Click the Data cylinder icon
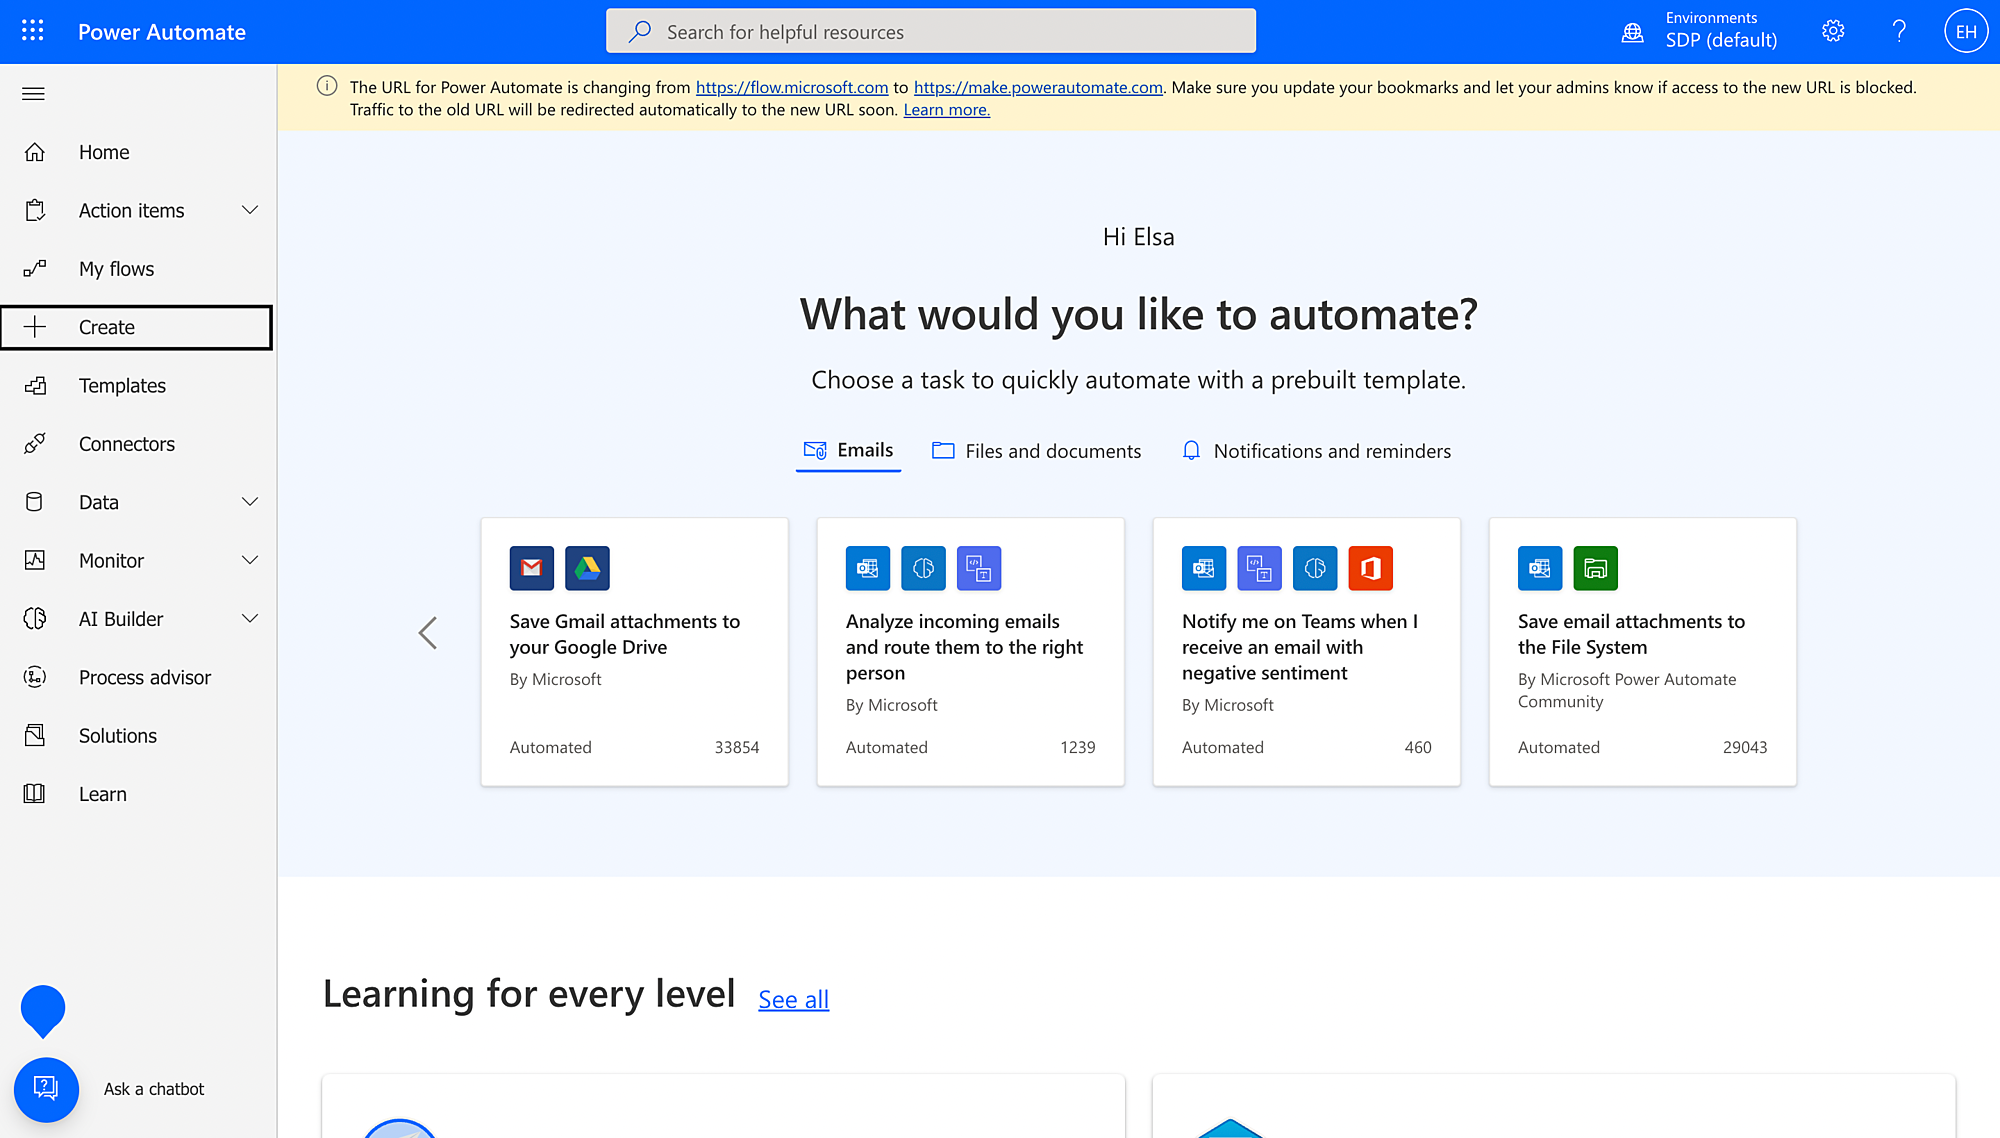 pos(35,502)
